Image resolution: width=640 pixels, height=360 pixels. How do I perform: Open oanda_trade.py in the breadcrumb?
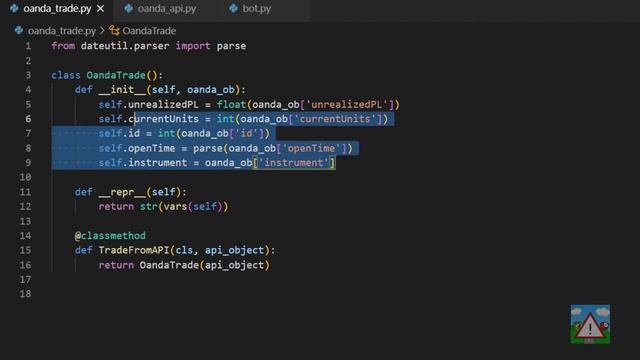coord(62,31)
